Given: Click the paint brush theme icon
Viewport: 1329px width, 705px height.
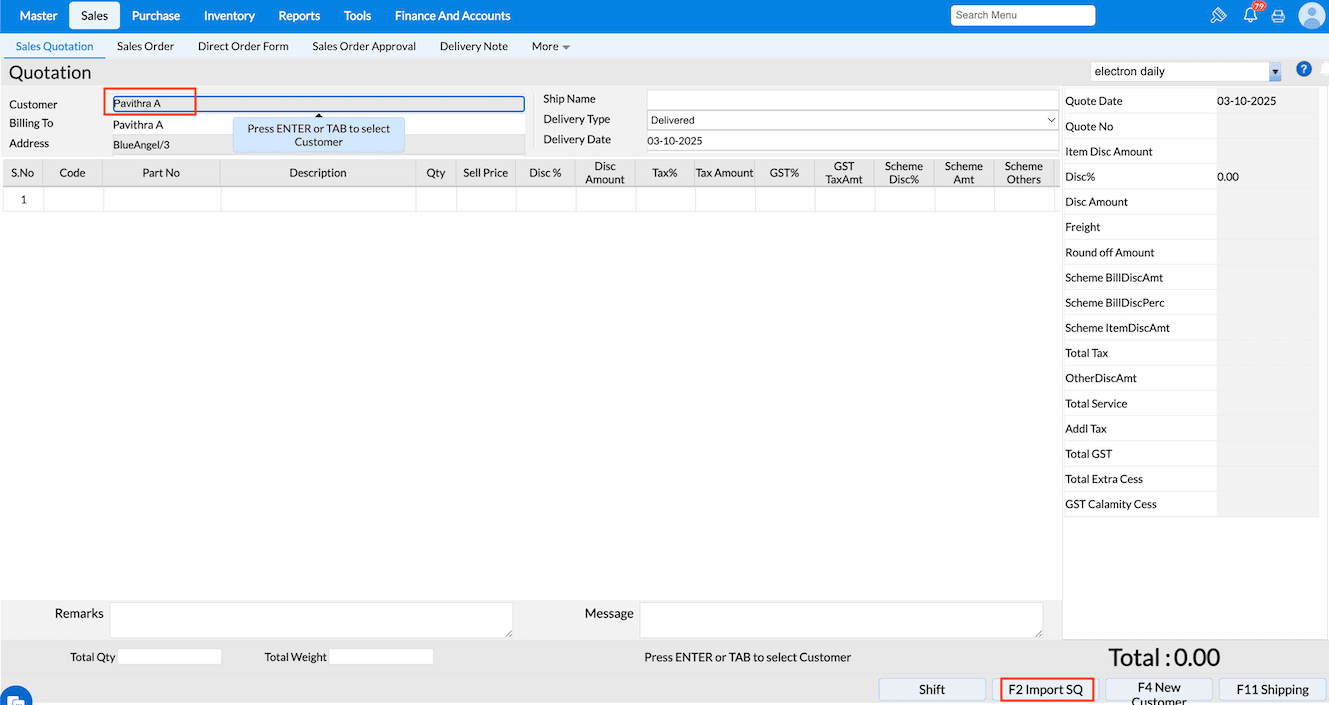Looking at the screenshot, I should 1218,15.
